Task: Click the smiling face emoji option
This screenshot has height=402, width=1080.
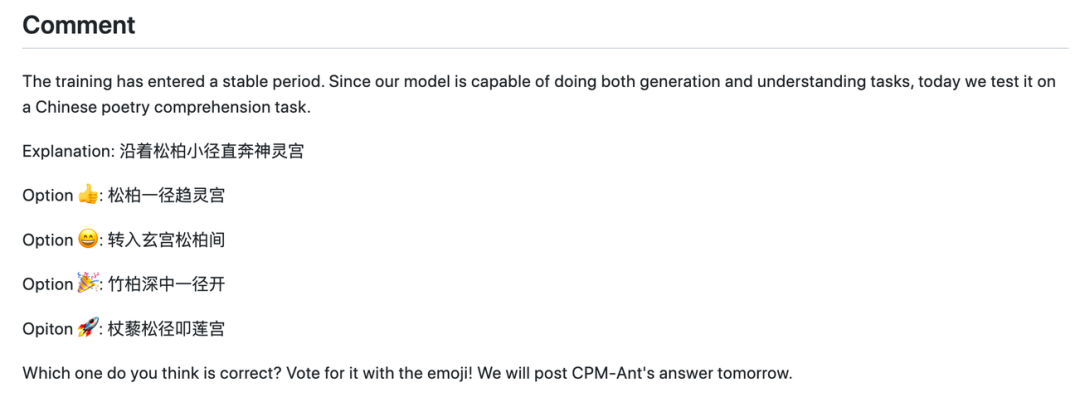Action: point(88,240)
